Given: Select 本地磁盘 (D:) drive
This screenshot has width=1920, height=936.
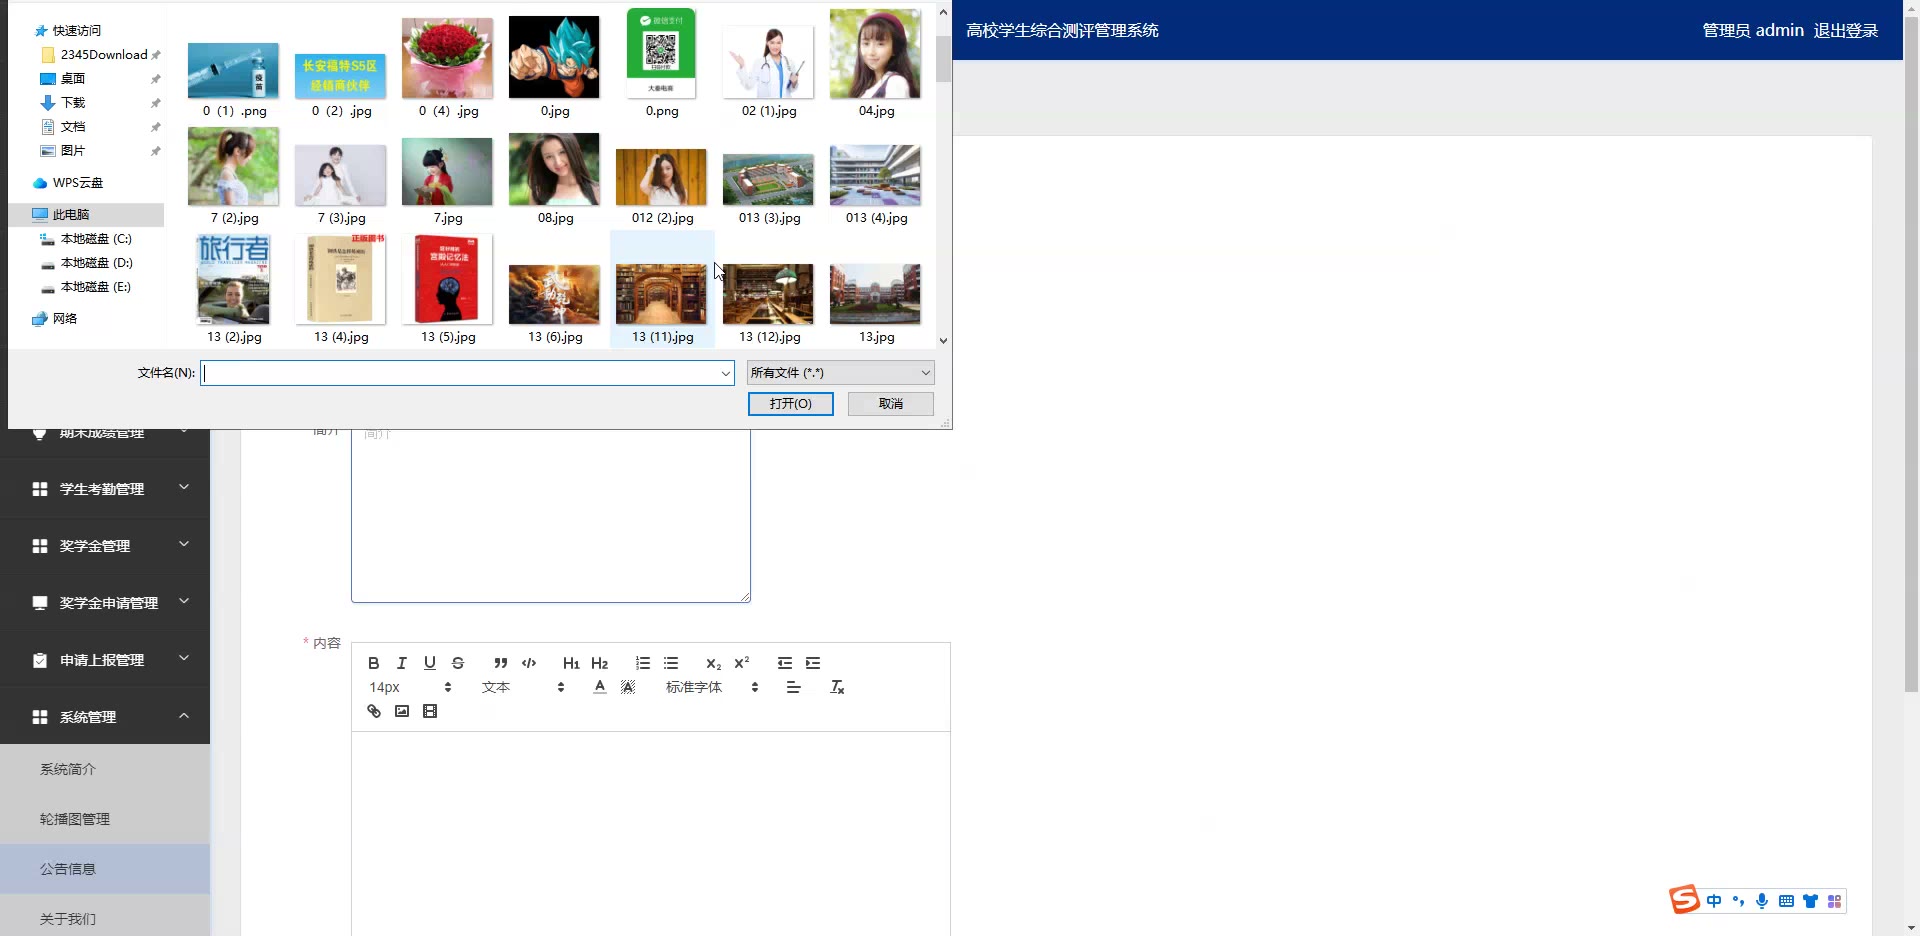Looking at the screenshot, I should (96, 263).
